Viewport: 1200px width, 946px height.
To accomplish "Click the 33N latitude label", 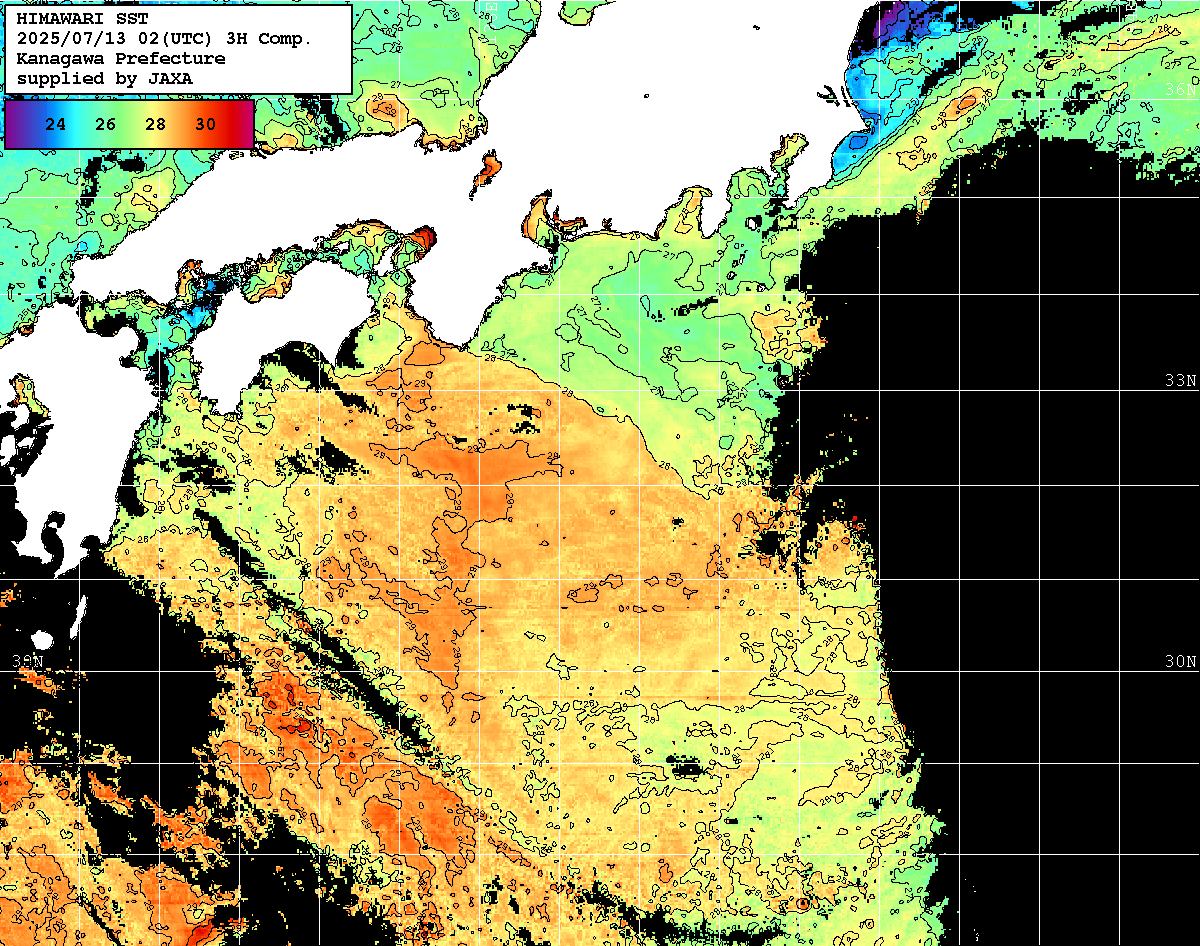I will click(x=1181, y=381).
